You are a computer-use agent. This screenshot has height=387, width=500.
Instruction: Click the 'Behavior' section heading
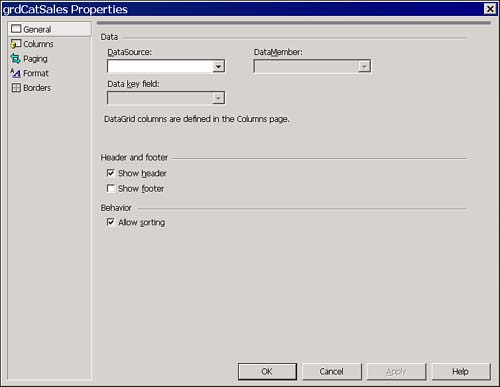(116, 208)
